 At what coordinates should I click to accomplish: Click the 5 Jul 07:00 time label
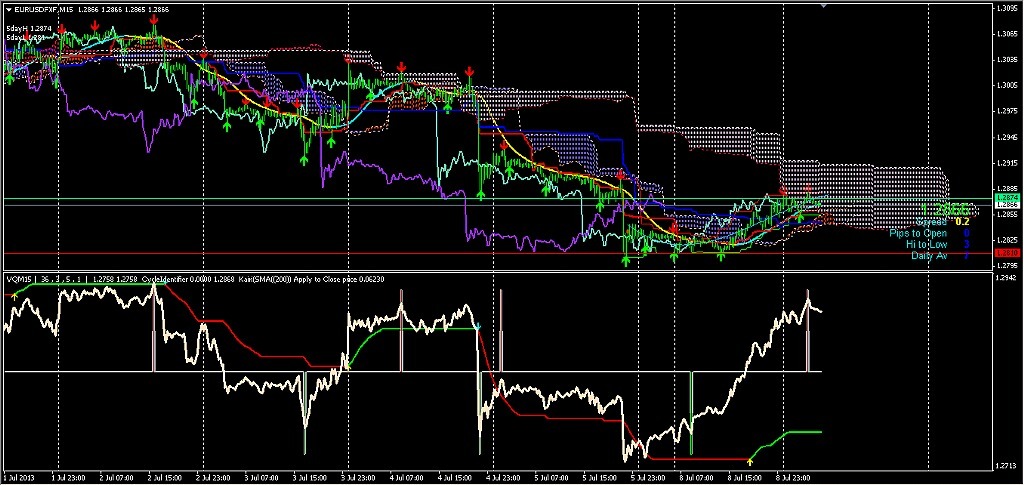click(551, 478)
